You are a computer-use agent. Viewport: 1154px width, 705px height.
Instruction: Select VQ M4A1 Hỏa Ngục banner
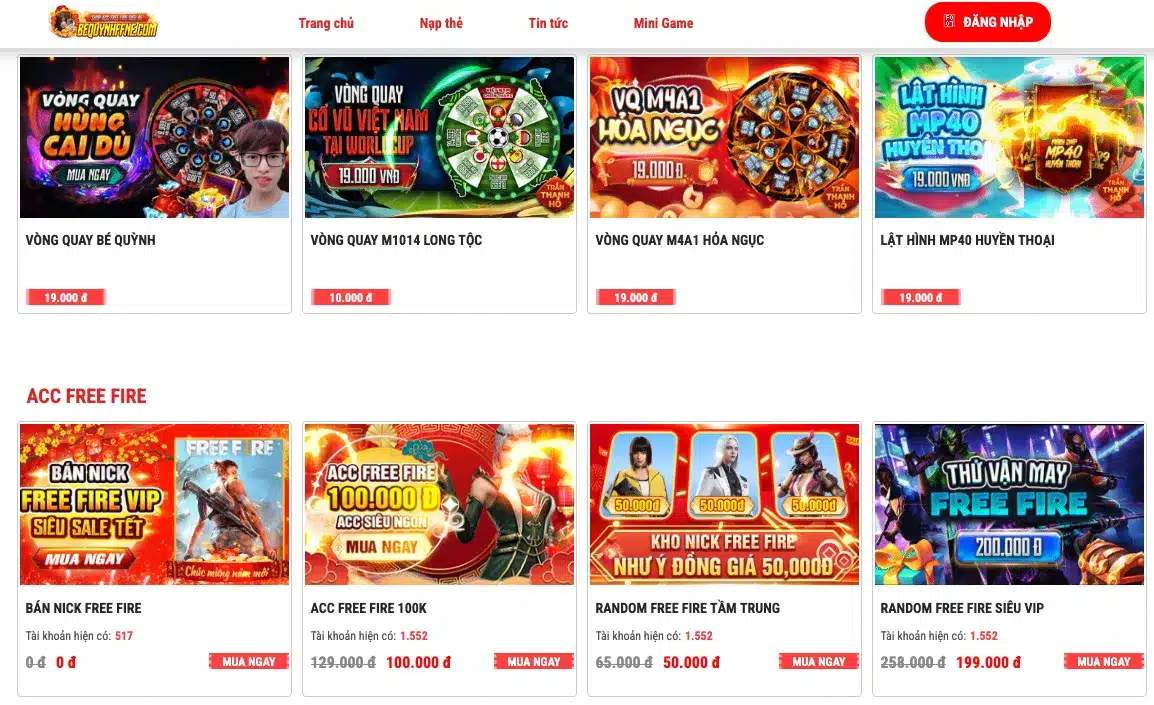click(724, 137)
